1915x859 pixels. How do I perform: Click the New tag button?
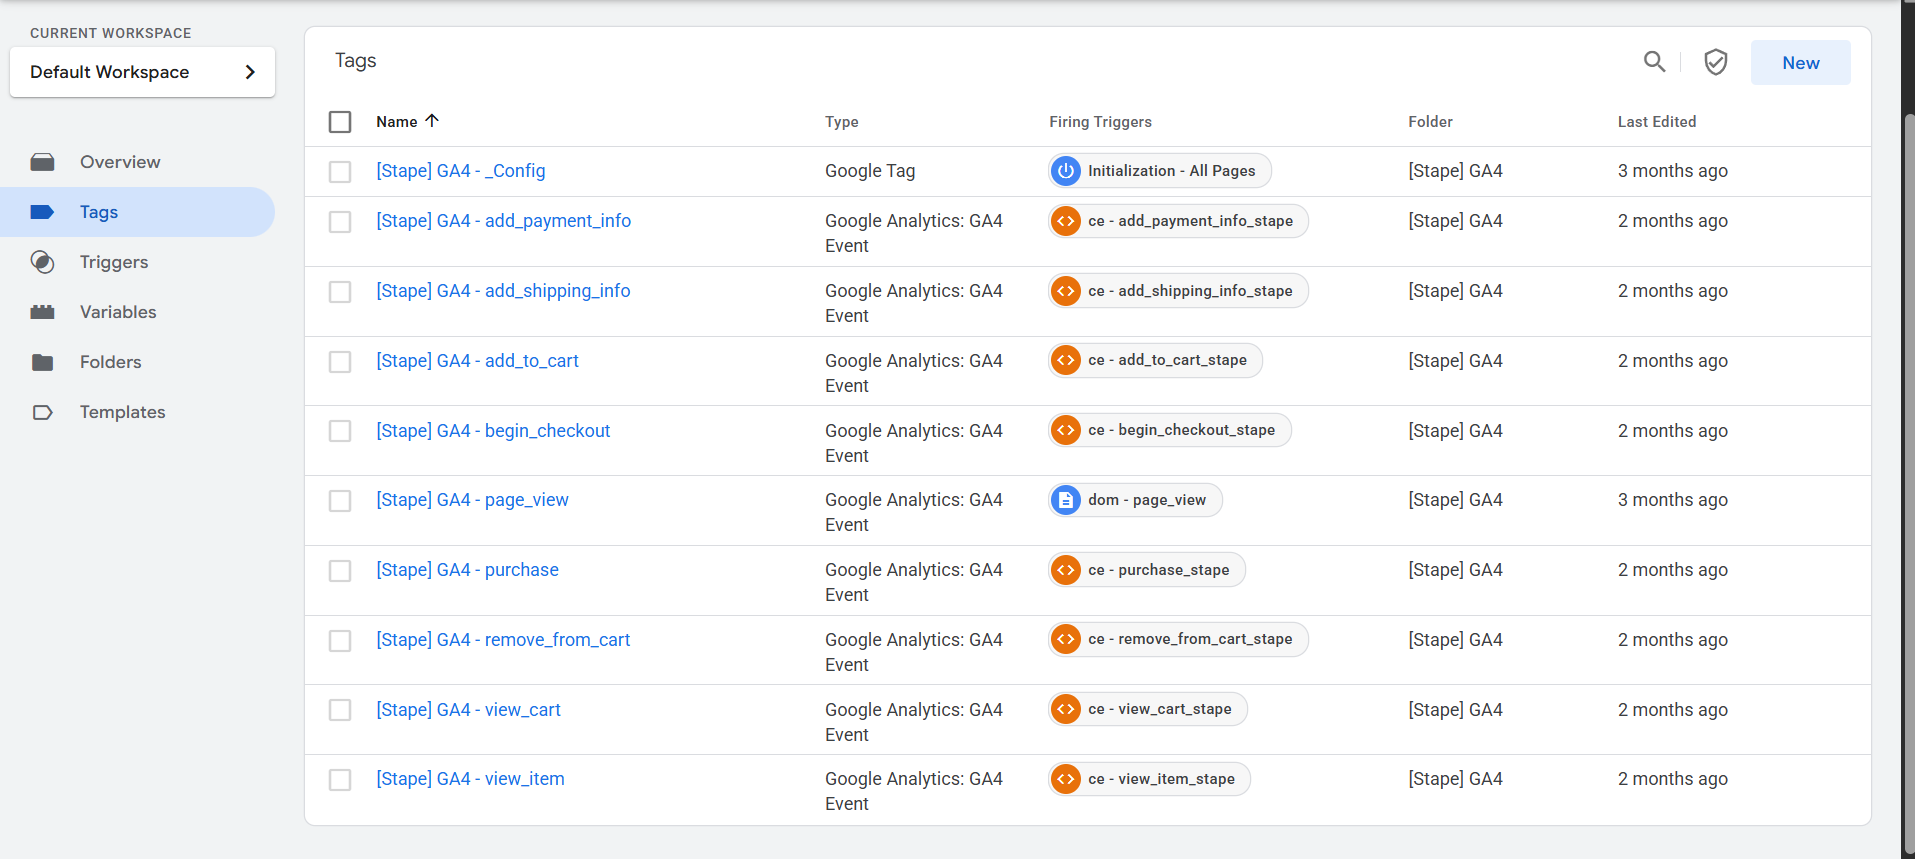[1800, 63]
